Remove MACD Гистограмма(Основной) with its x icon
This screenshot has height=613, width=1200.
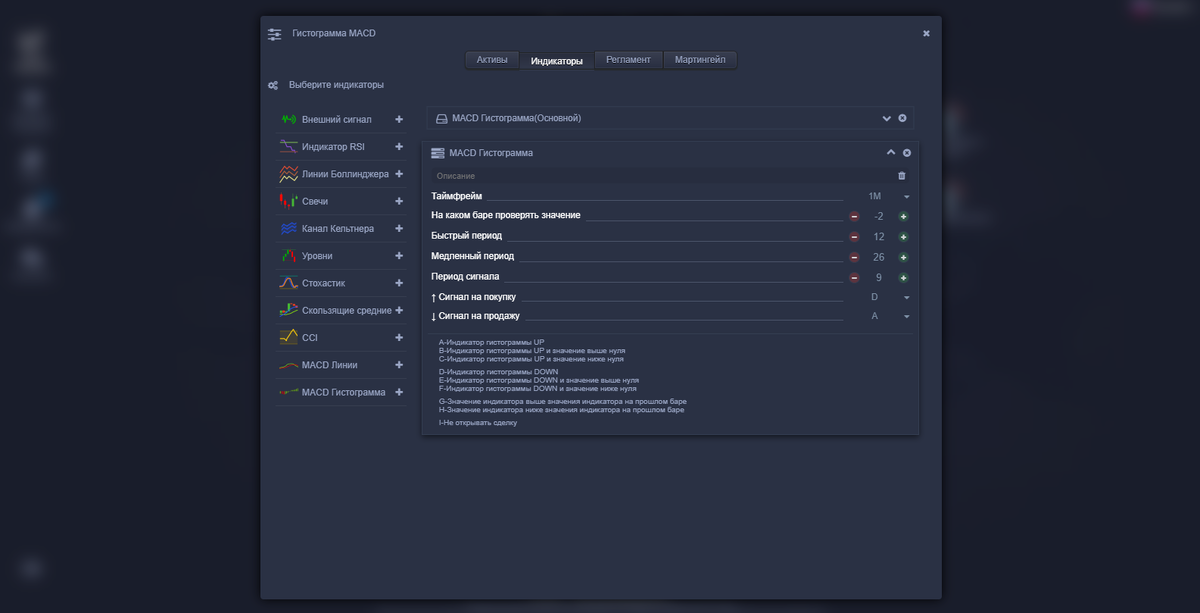coord(902,118)
